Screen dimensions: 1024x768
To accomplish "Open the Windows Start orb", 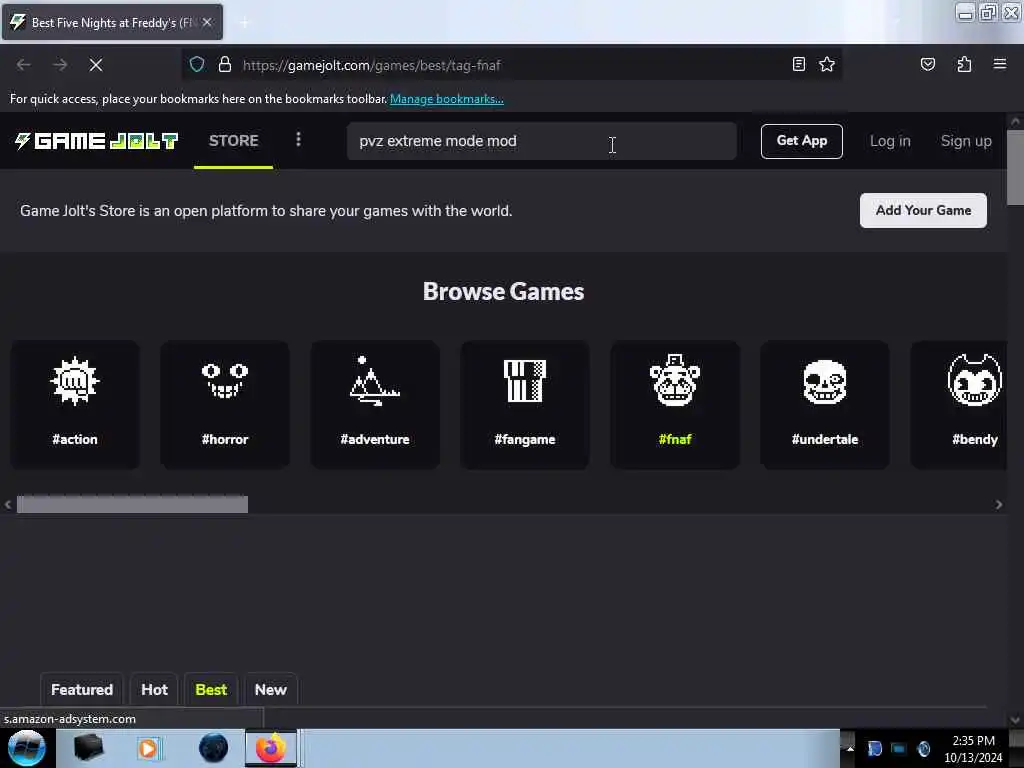I will [27, 748].
